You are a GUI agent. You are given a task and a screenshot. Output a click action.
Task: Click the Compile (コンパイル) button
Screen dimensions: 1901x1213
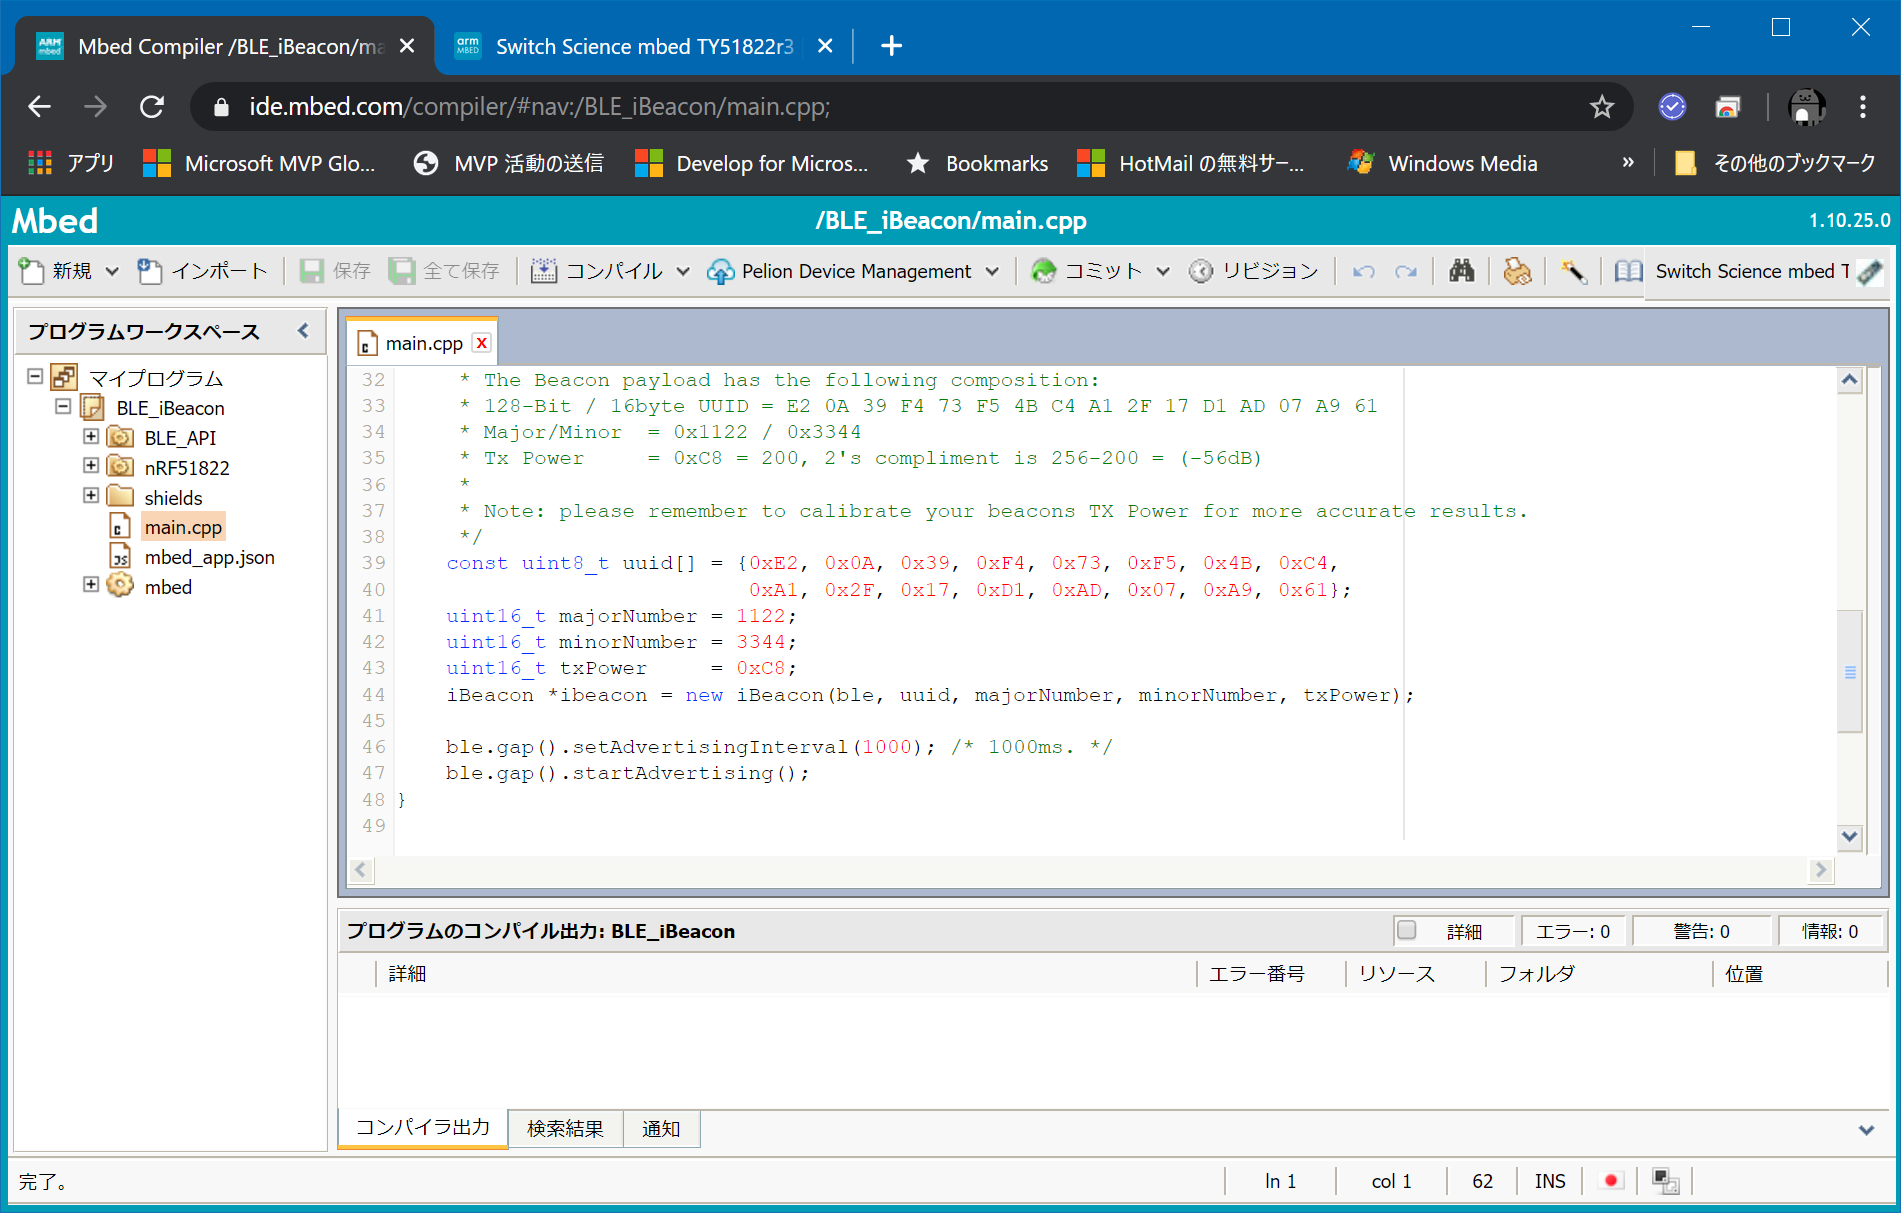point(597,271)
